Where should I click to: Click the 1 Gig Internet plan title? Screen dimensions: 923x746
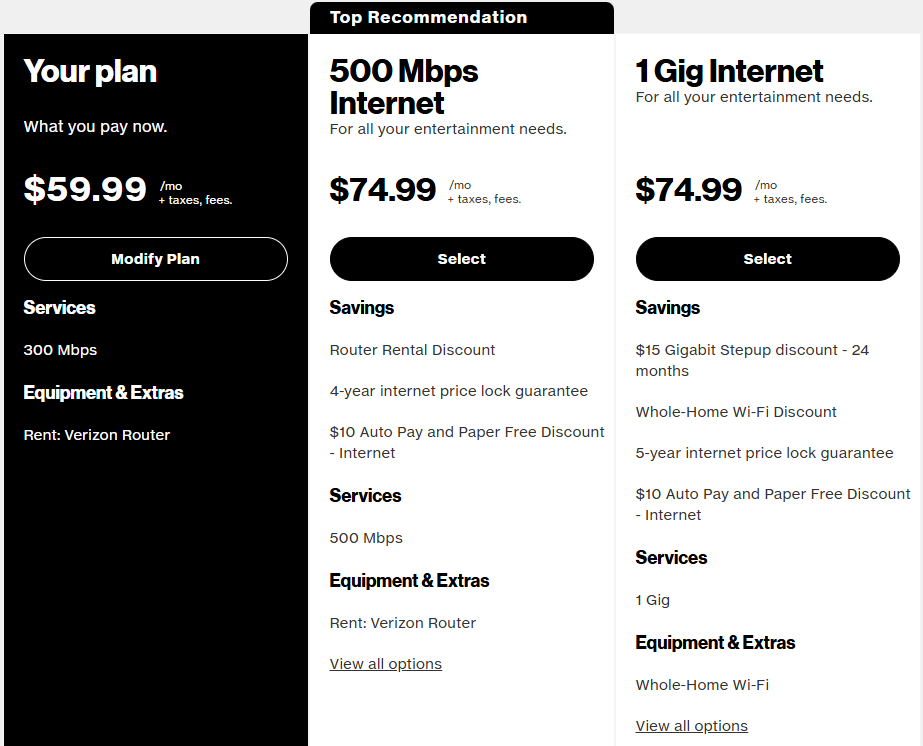729,71
